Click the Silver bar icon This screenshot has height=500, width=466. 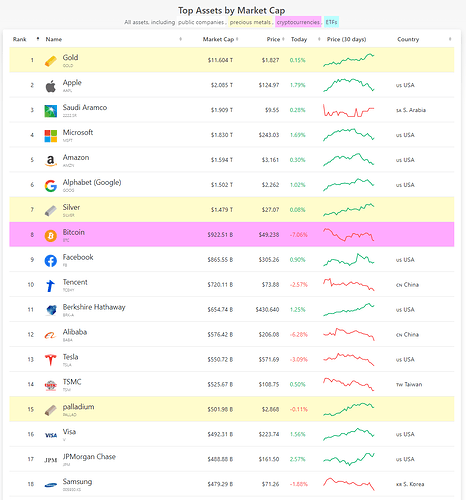coord(51,211)
